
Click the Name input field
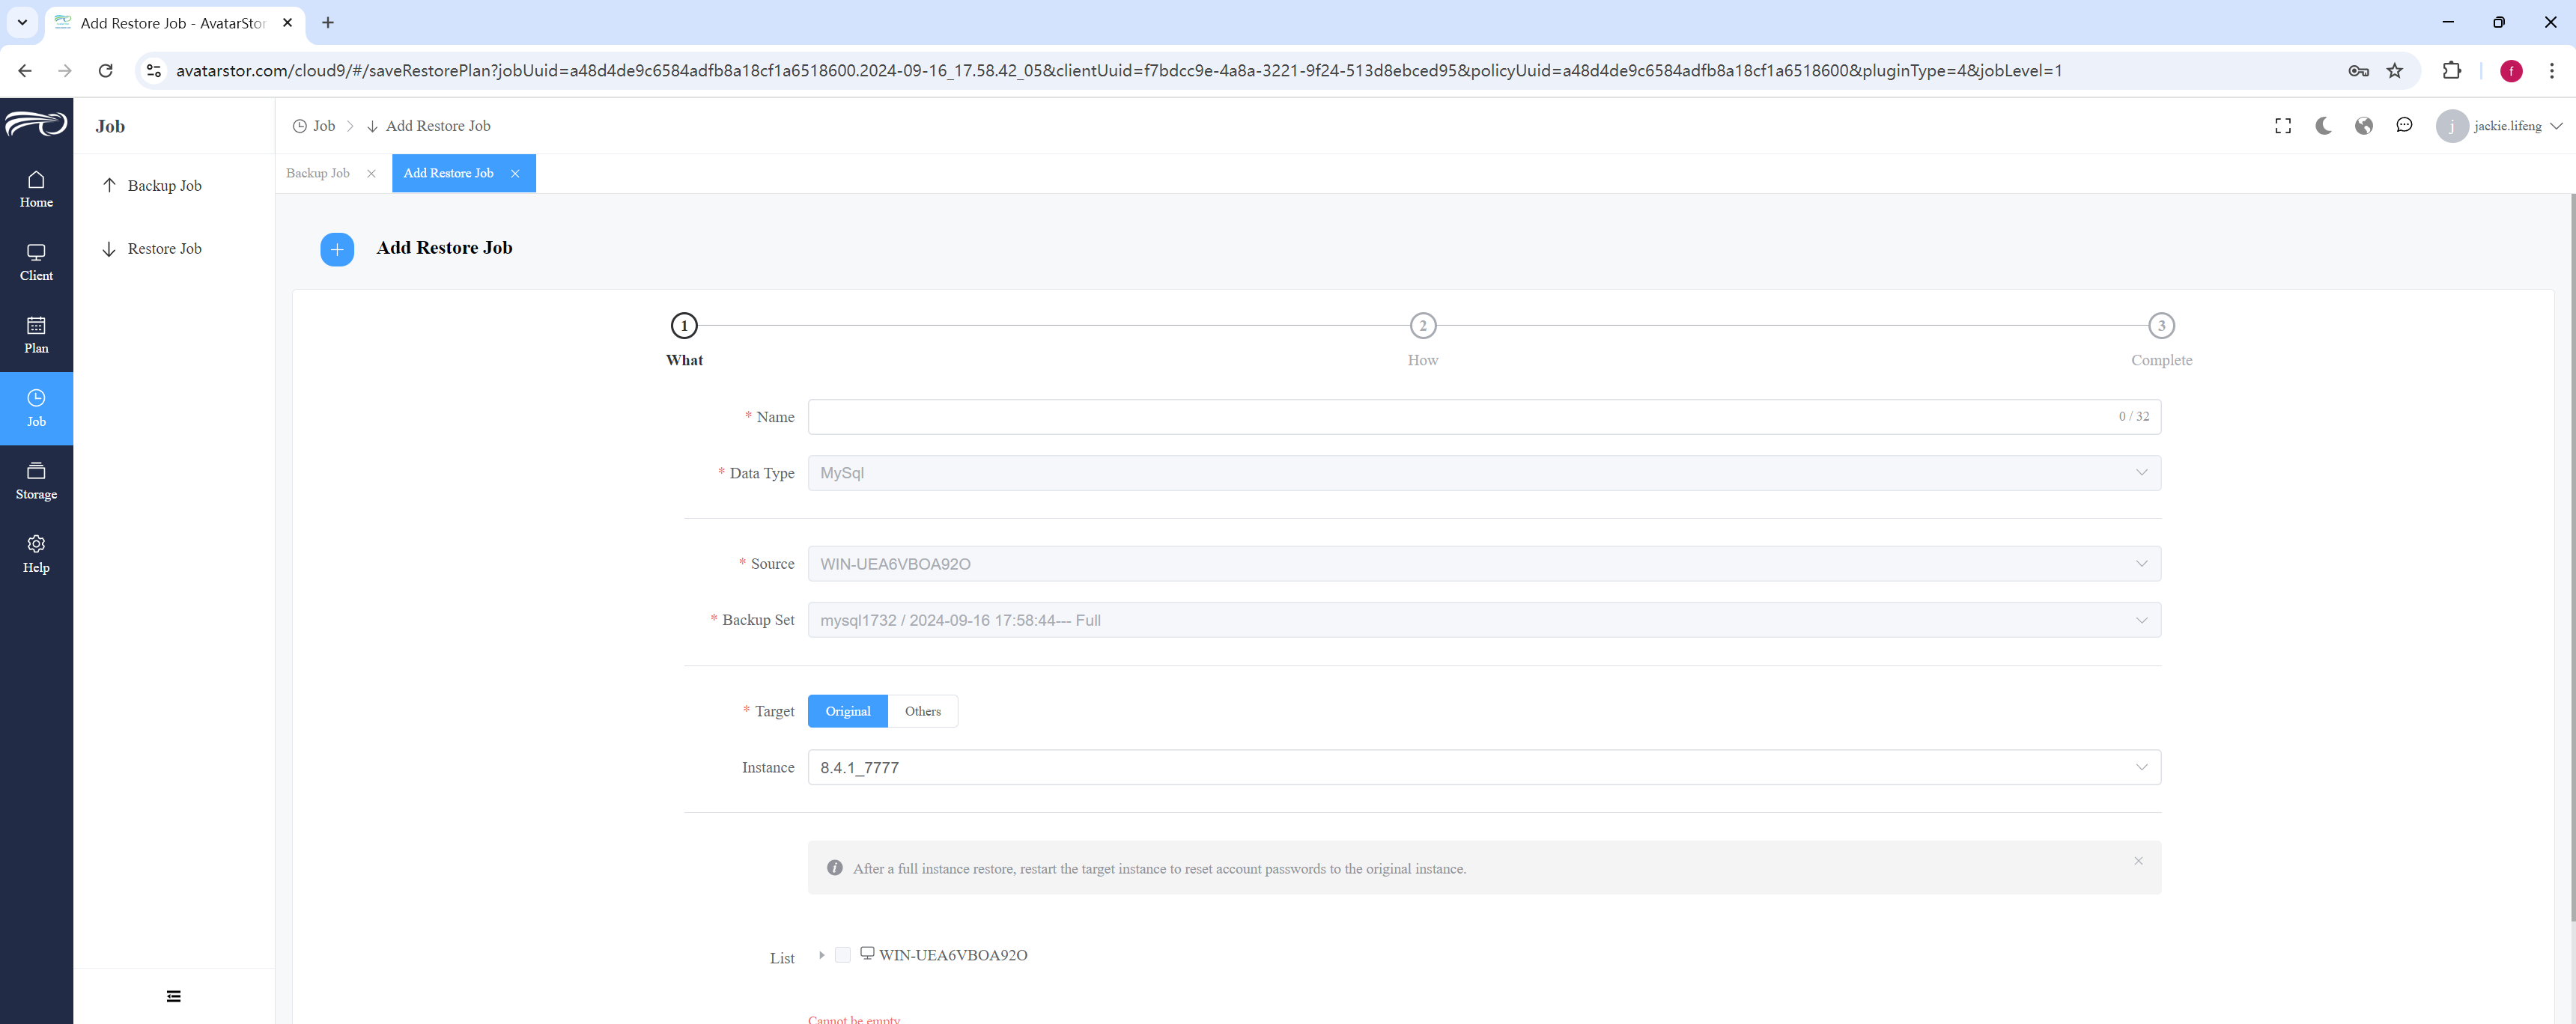coord(1484,417)
